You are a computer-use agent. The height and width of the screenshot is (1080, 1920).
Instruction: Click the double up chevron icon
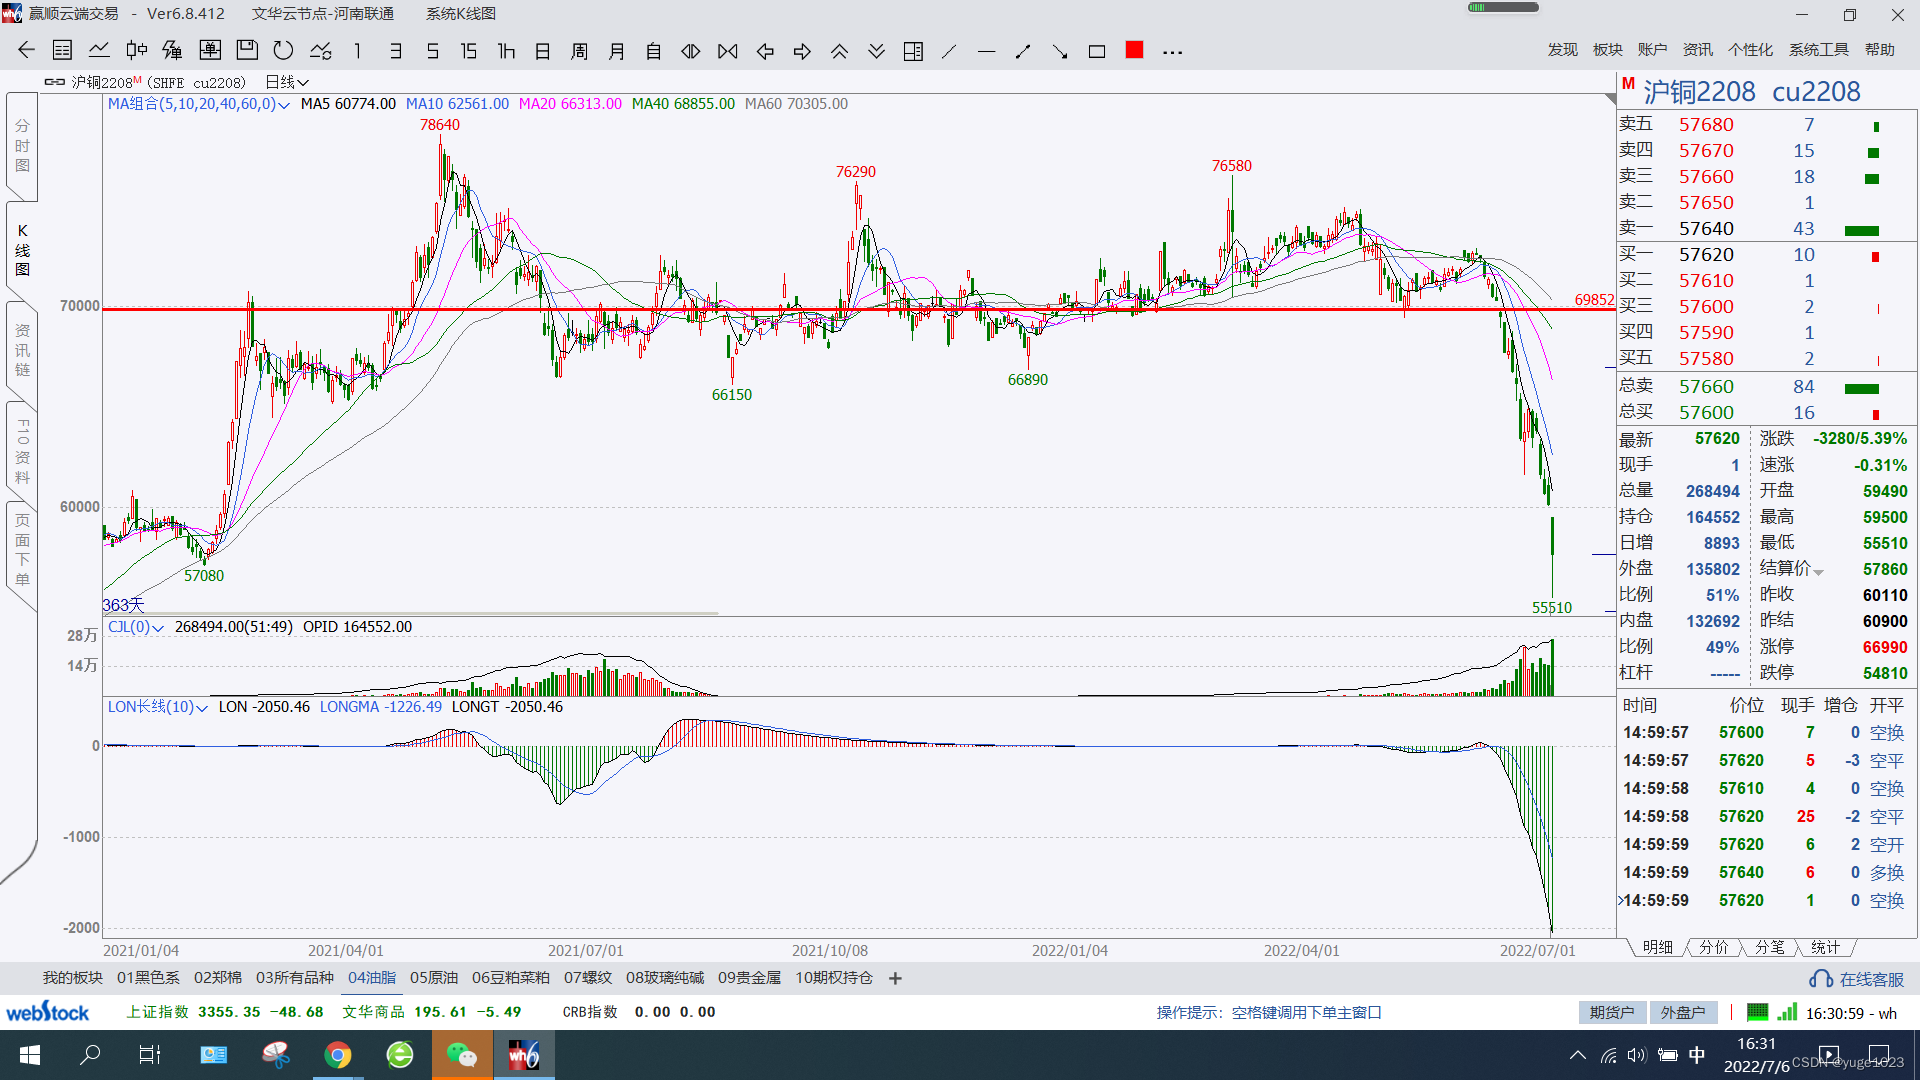coord(839,51)
